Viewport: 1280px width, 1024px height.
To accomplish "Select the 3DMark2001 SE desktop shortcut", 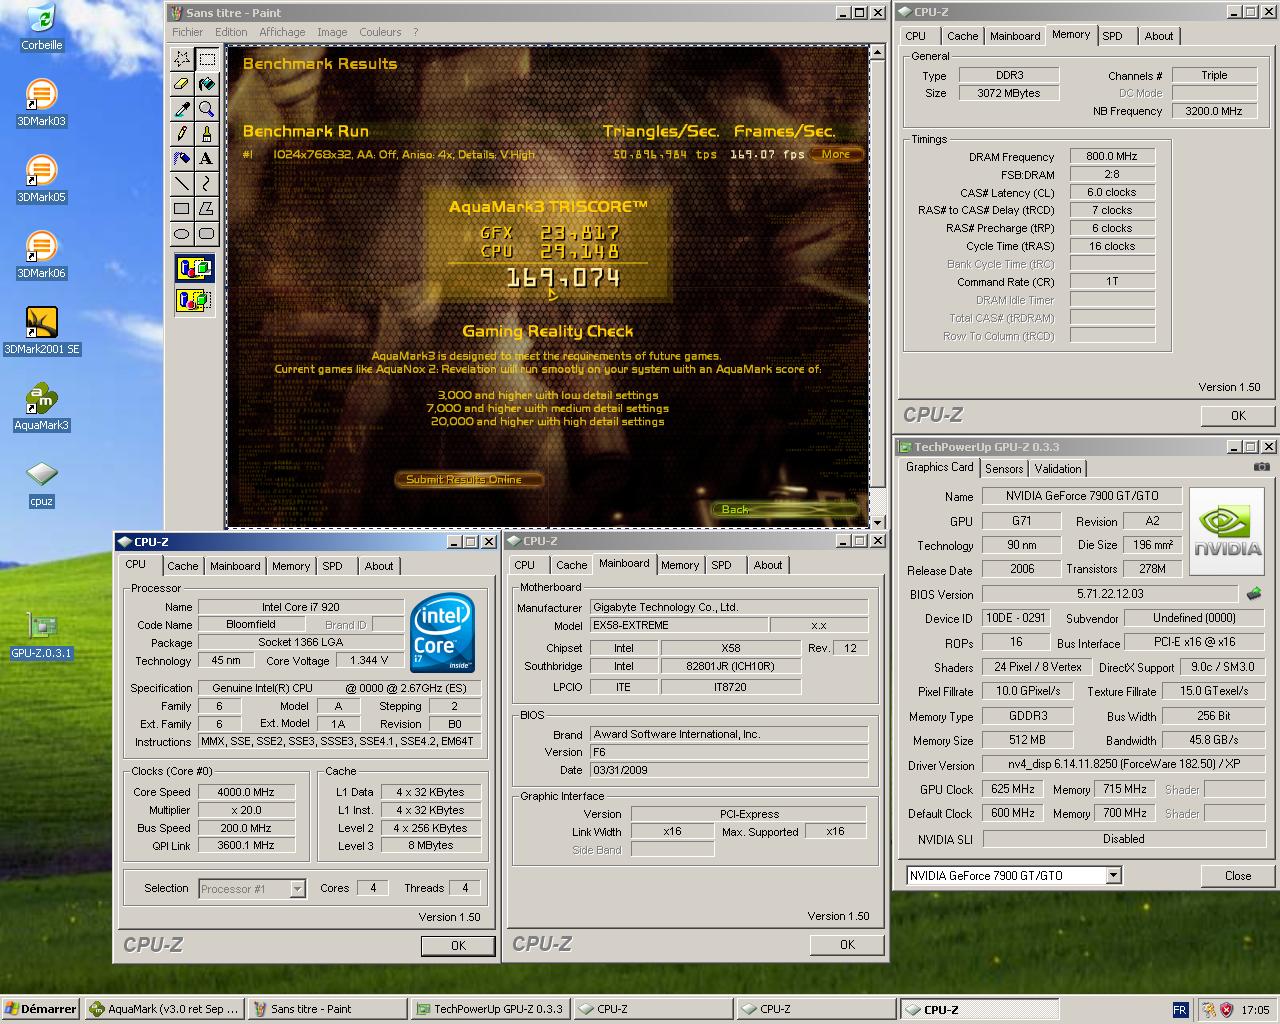I will coord(41,331).
